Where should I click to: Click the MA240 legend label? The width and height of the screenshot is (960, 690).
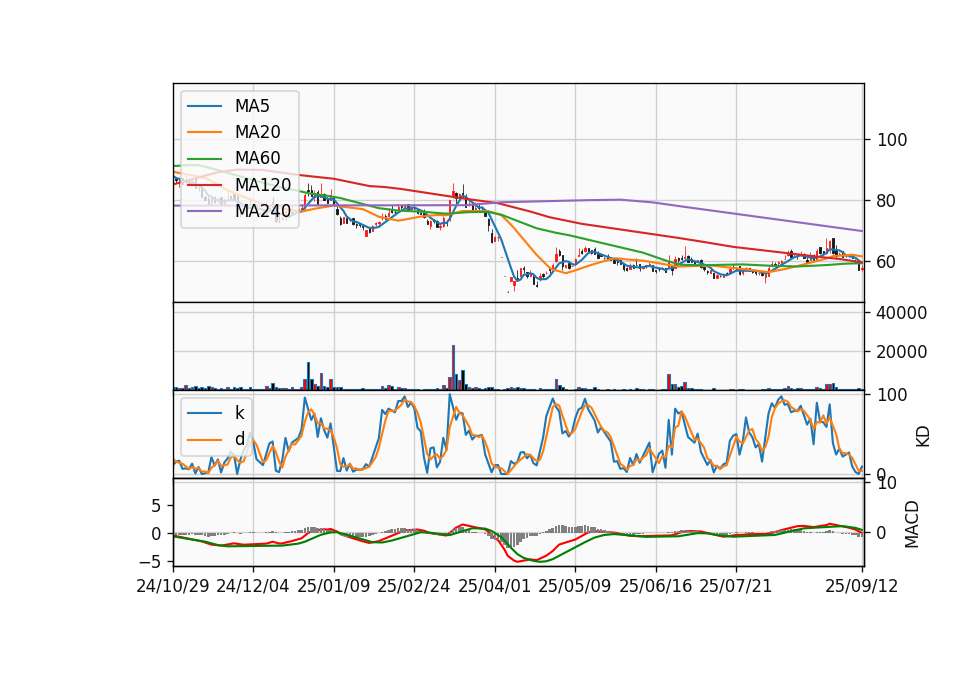tap(263, 211)
